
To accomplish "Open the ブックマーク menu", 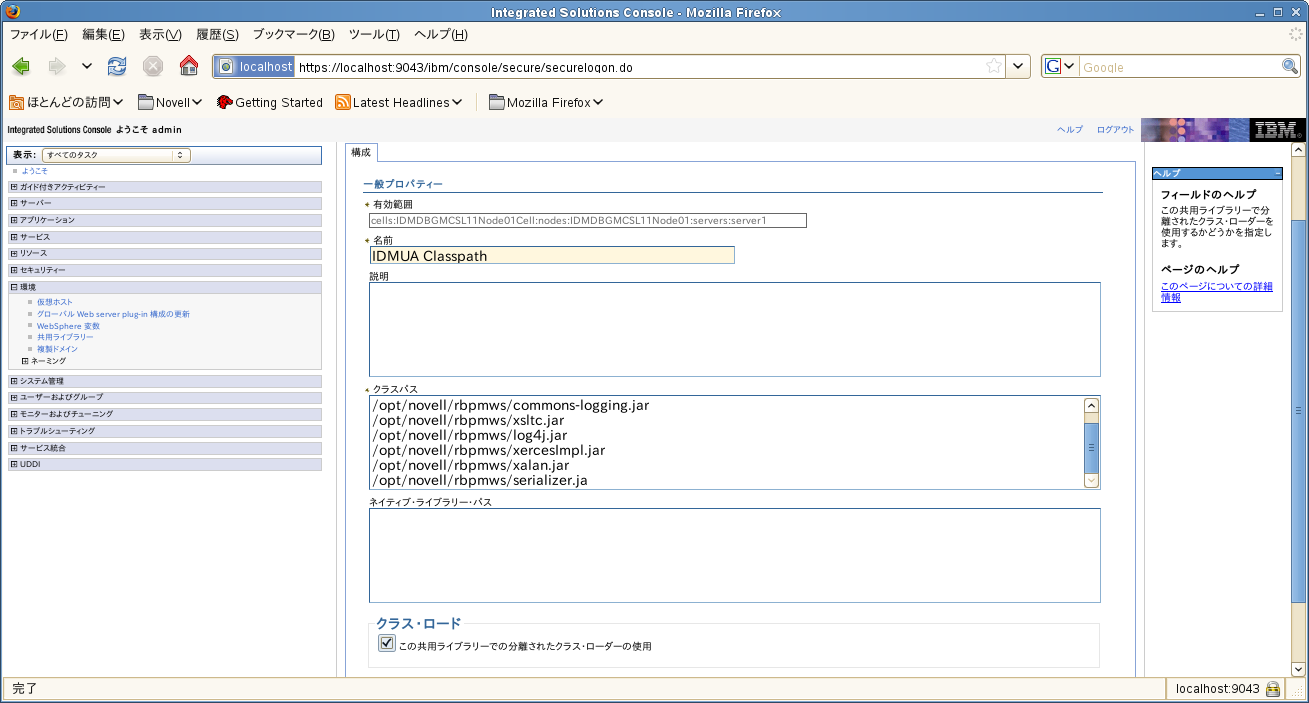I will click(293, 34).
